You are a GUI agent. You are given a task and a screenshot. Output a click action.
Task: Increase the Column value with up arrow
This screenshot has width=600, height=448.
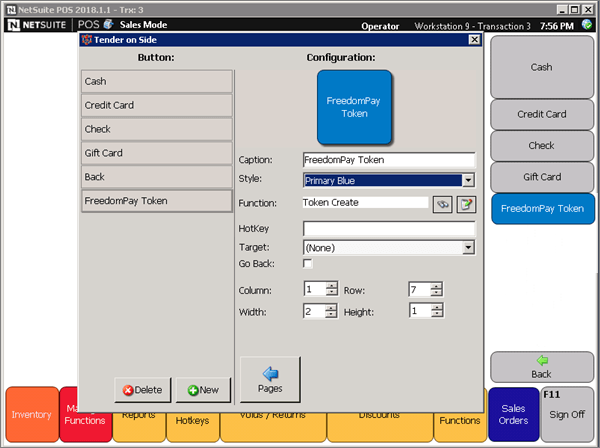tap(331, 285)
